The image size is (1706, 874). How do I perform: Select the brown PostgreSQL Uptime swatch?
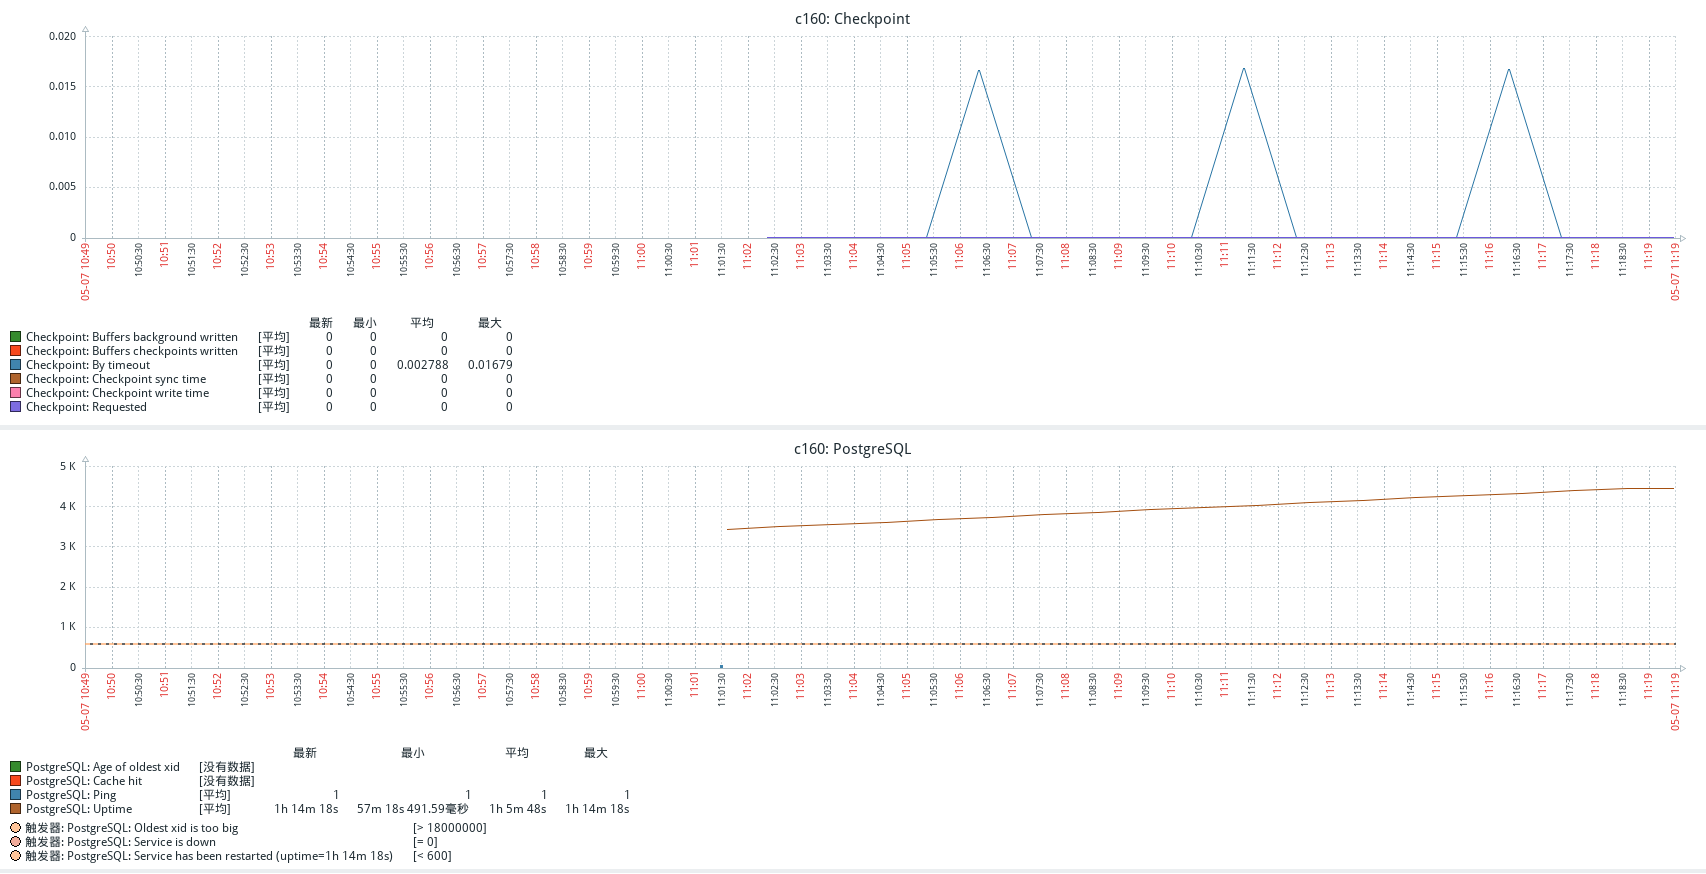pos(16,809)
